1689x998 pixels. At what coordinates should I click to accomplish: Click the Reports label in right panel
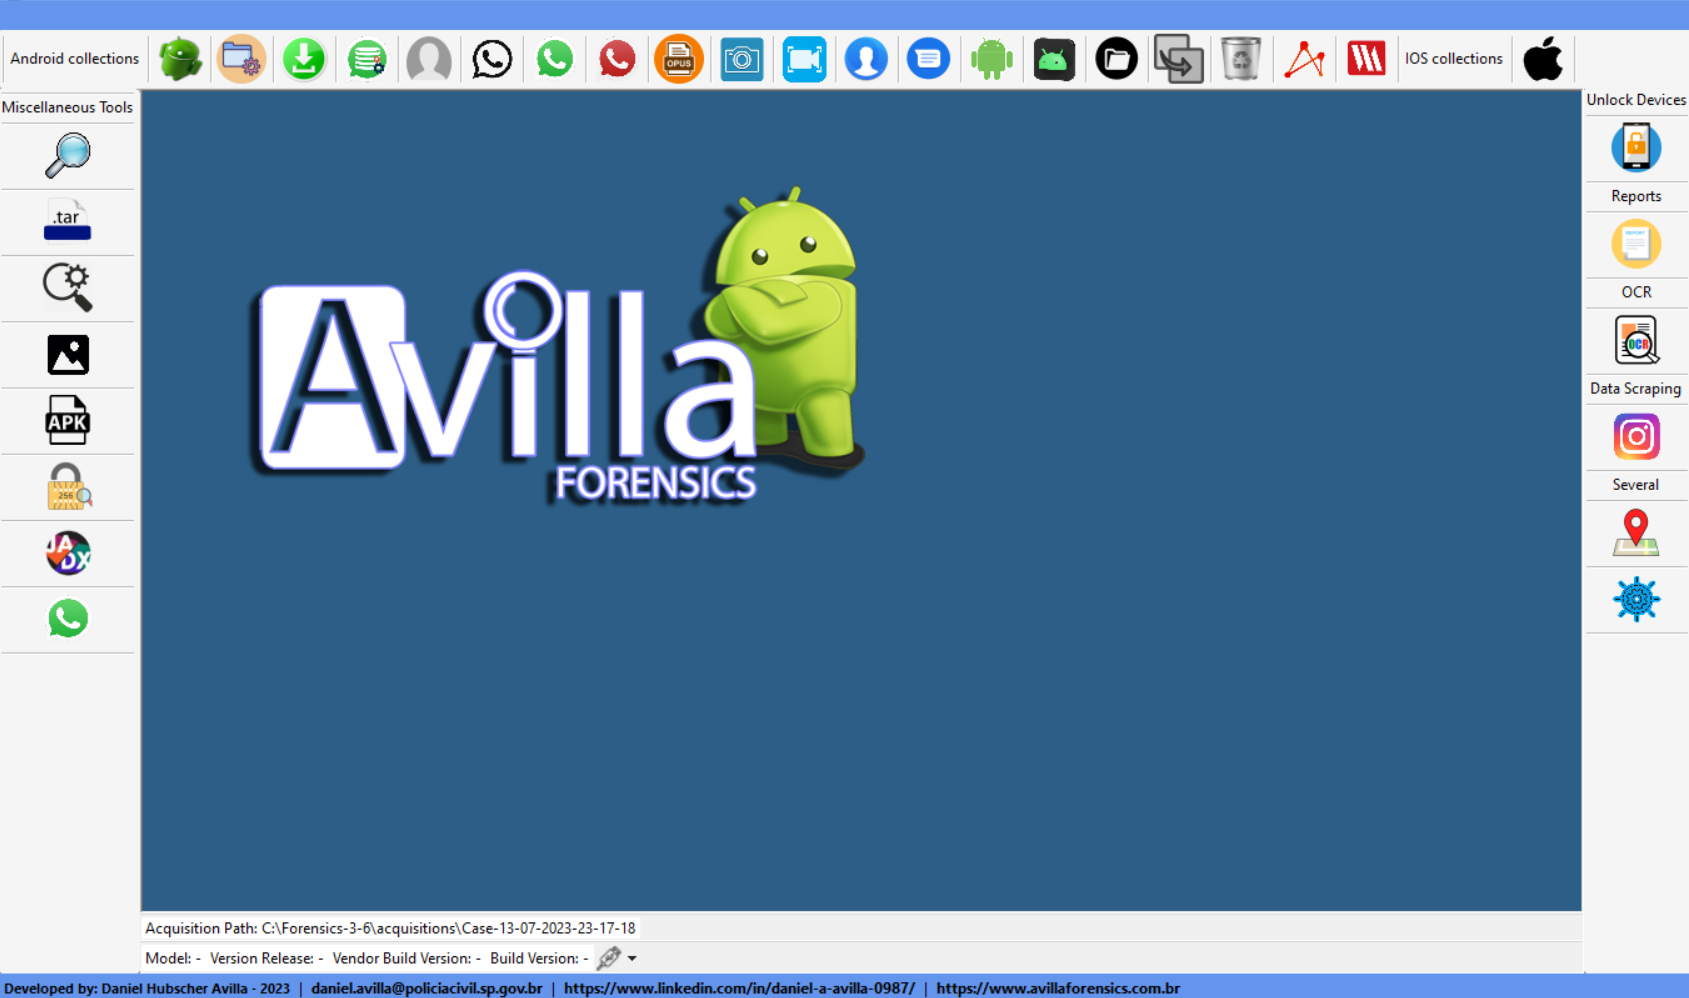pyautogui.click(x=1636, y=196)
